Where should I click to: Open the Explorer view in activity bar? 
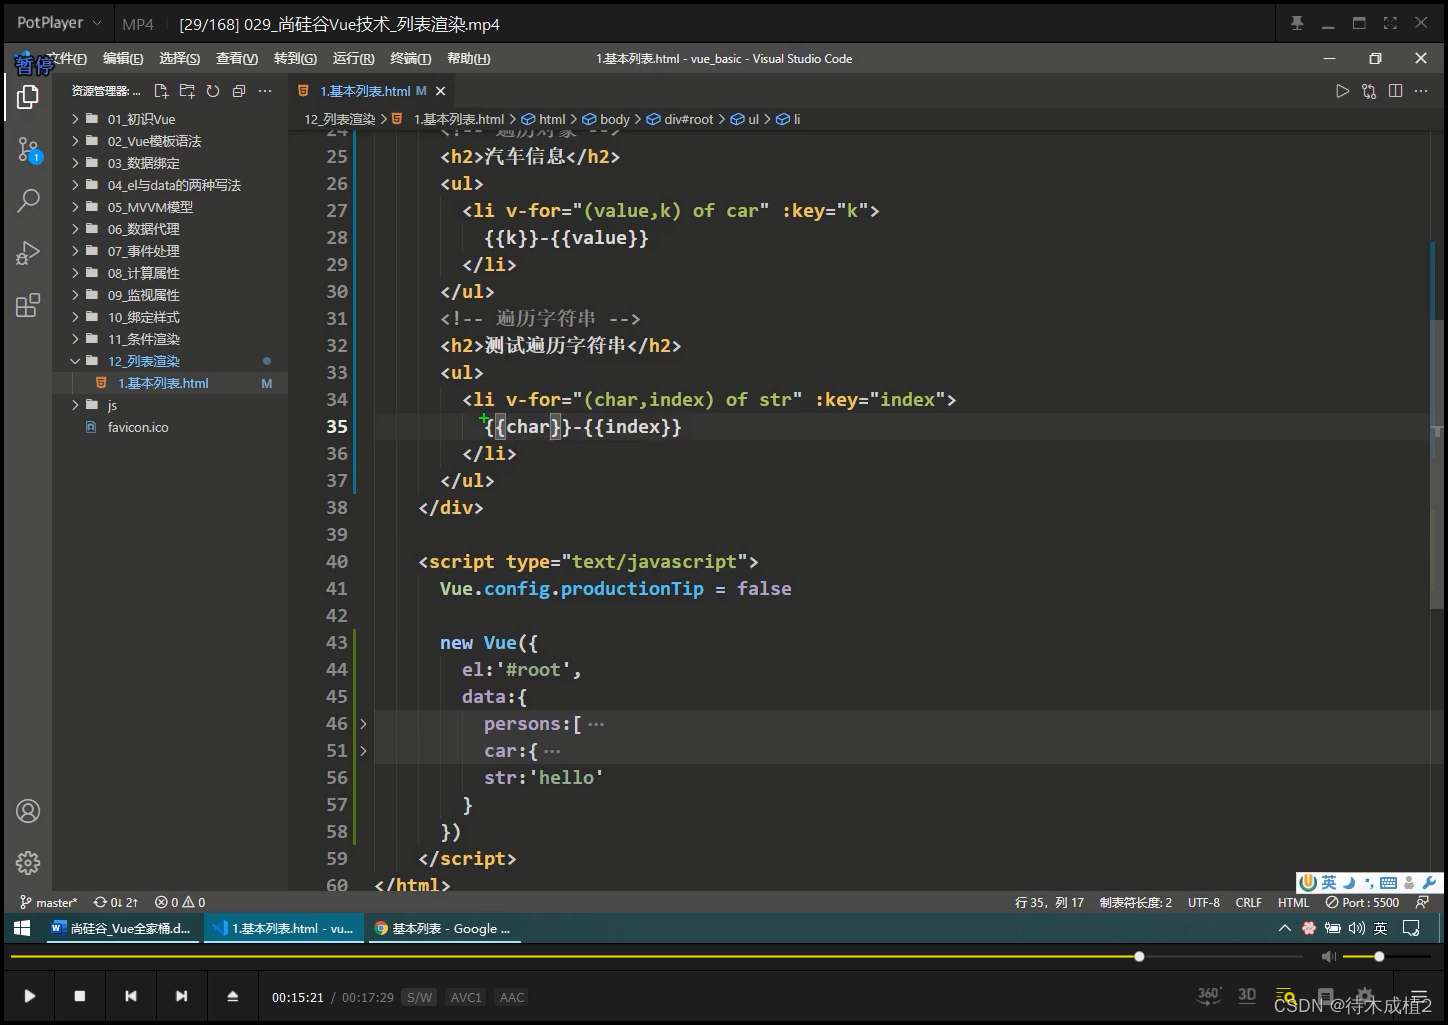click(28, 97)
